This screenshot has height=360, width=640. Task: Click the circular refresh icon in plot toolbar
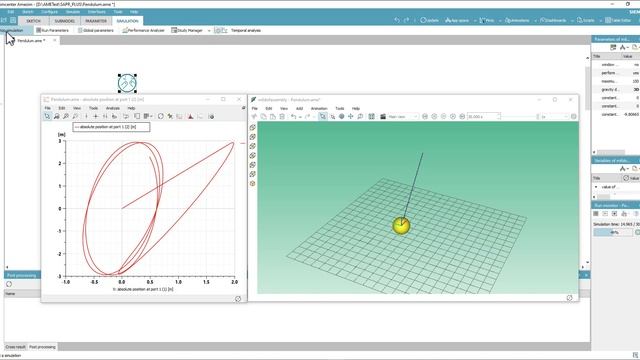point(161,116)
